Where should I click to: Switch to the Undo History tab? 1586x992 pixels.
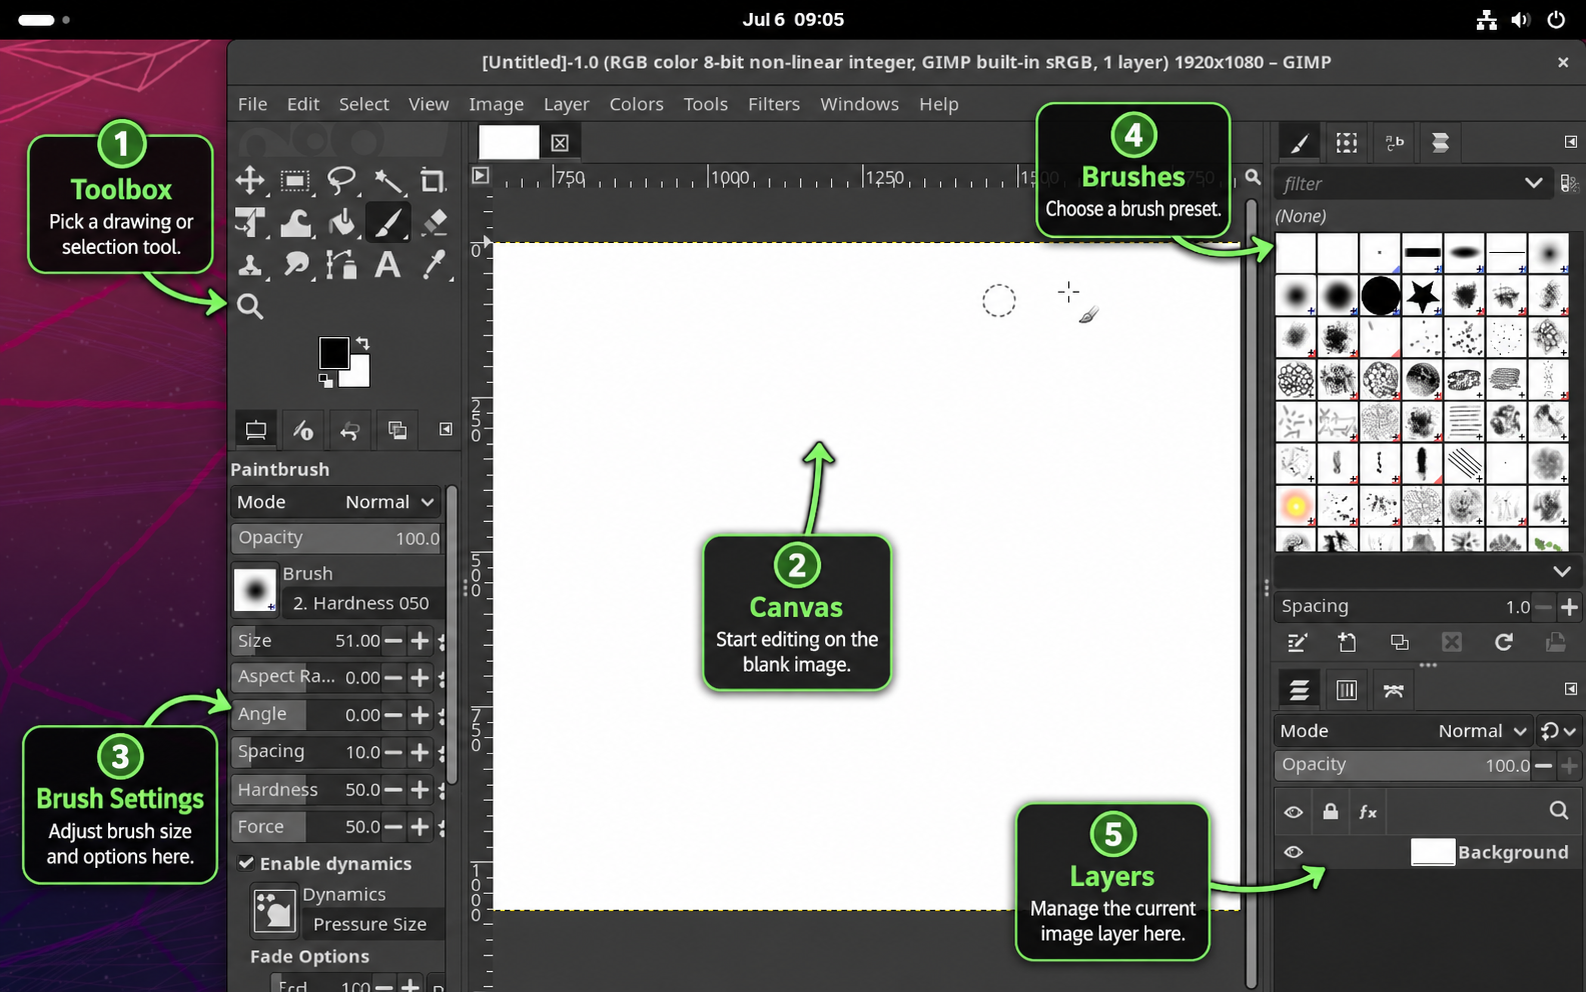(x=350, y=431)
